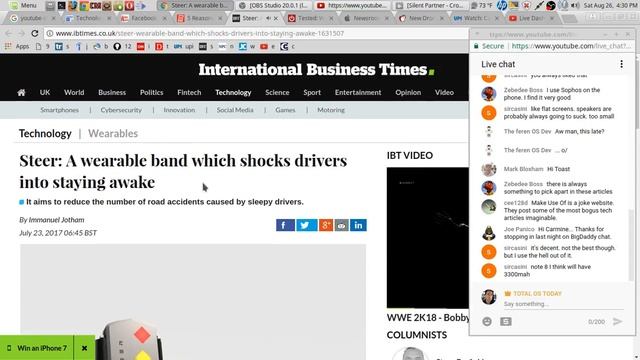Open the World nav section
Viewport: 640px width, 360px height.
coord(74,93)
